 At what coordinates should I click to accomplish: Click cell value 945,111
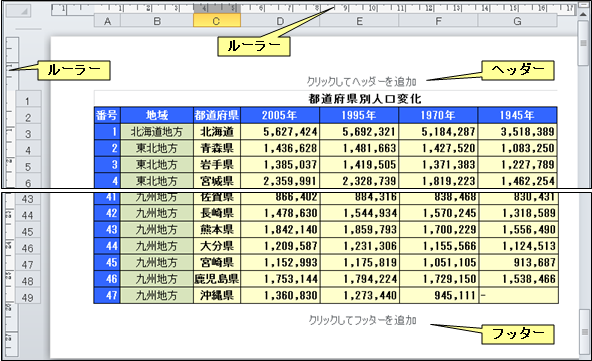(x=438, y=295)
